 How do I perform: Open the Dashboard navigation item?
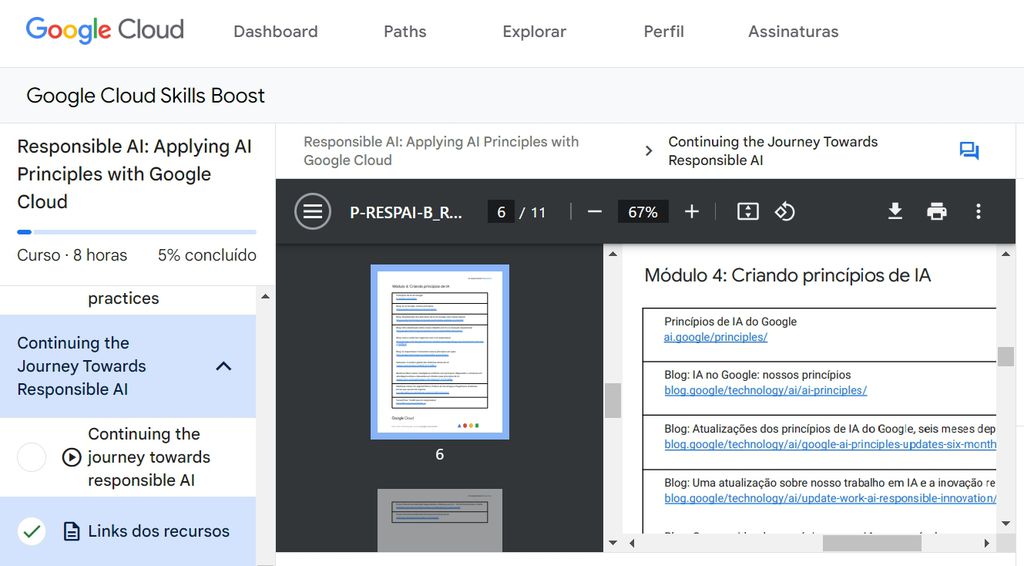point(276,31)
